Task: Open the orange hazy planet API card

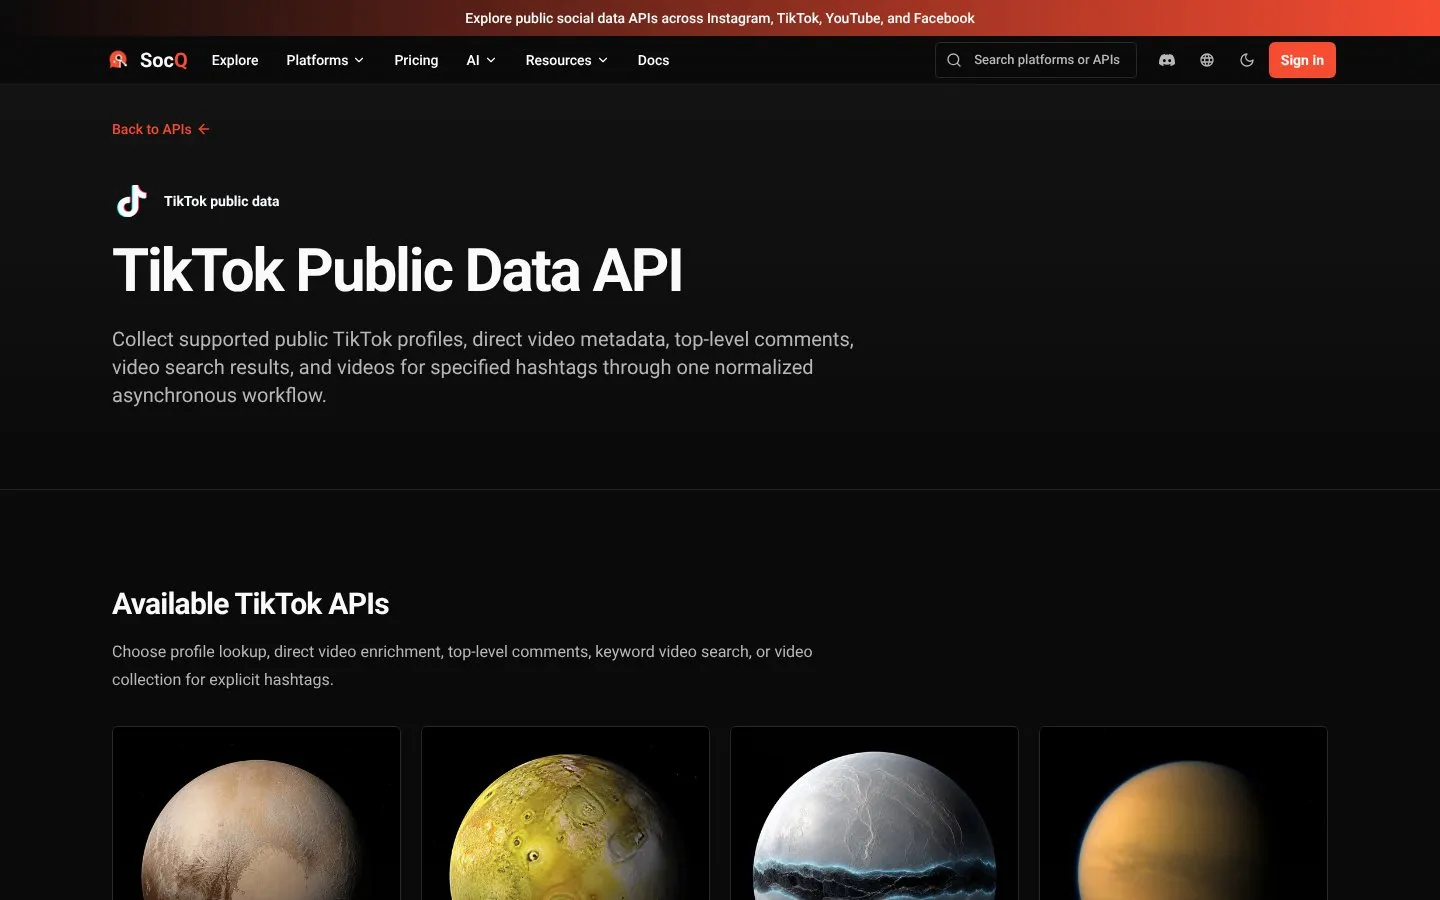Action: (x=1183, y=813)
